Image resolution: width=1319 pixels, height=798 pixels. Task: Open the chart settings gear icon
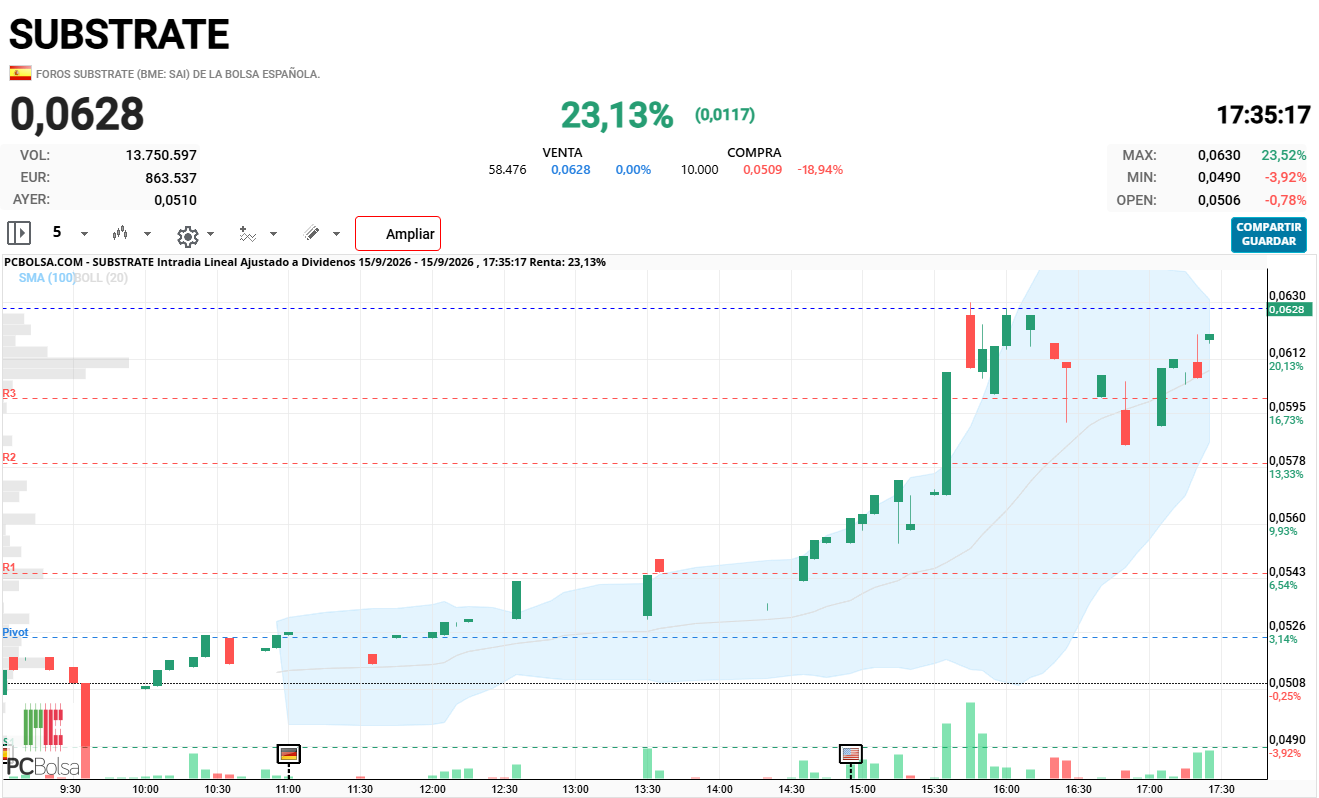click(x=187, y=235)
